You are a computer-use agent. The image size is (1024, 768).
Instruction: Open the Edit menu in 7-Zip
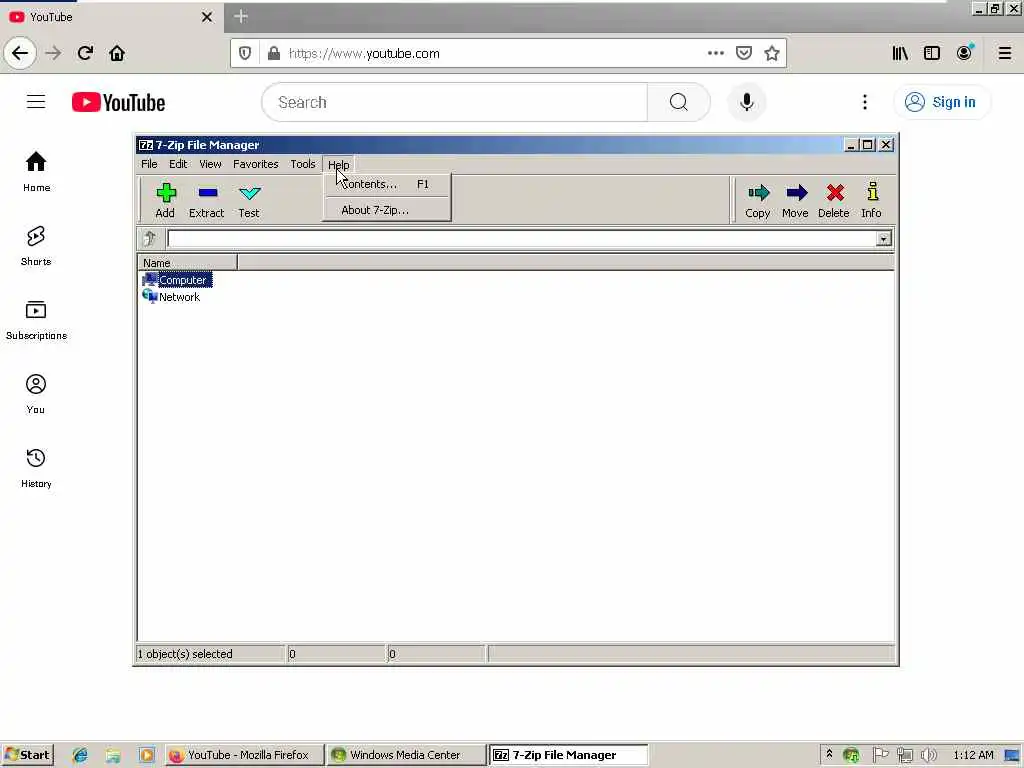coord(178,164)
